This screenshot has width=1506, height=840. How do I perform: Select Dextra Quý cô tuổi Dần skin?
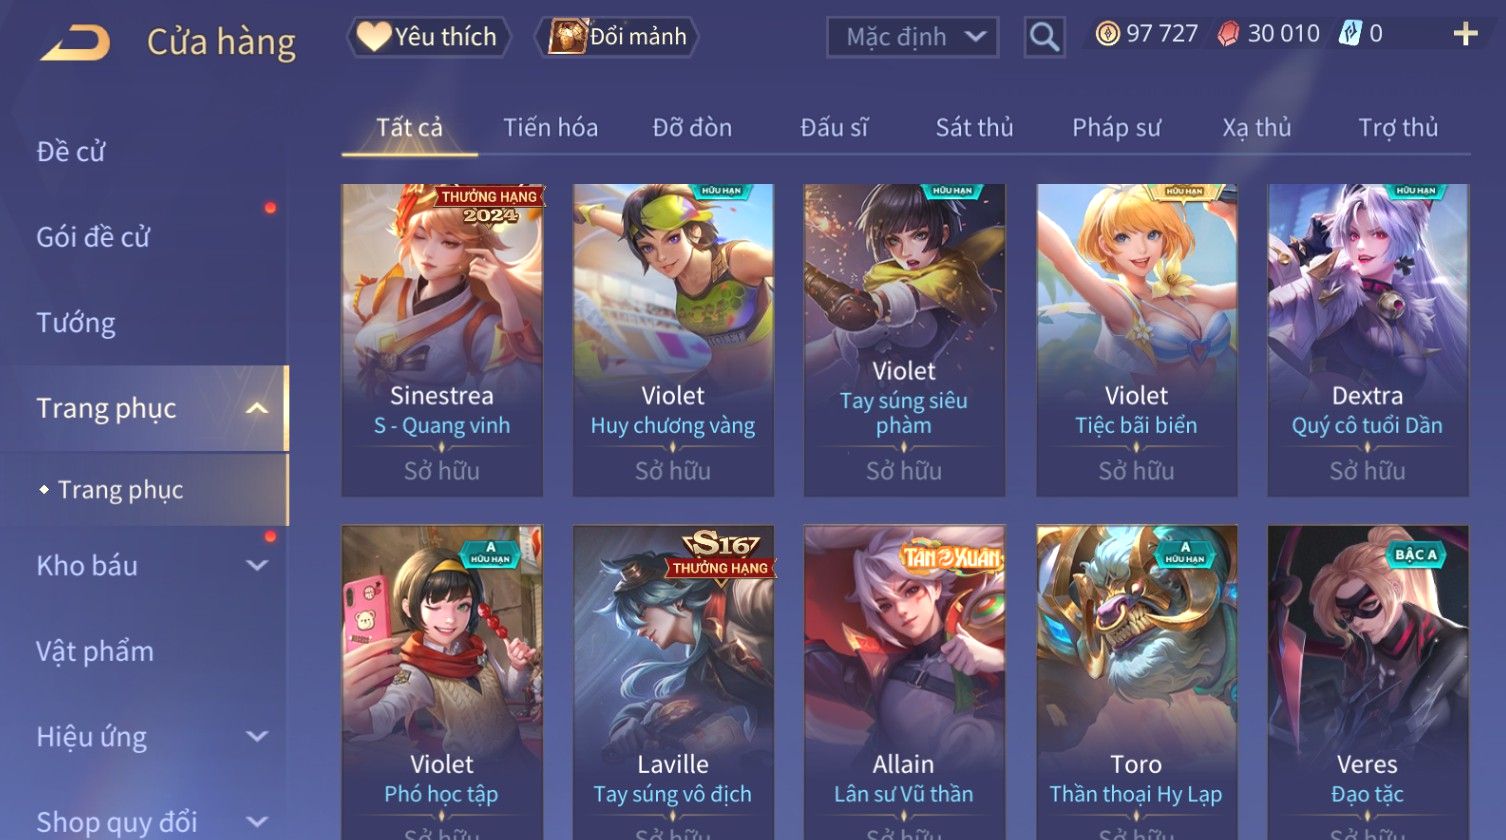[x=1367, y=340]
